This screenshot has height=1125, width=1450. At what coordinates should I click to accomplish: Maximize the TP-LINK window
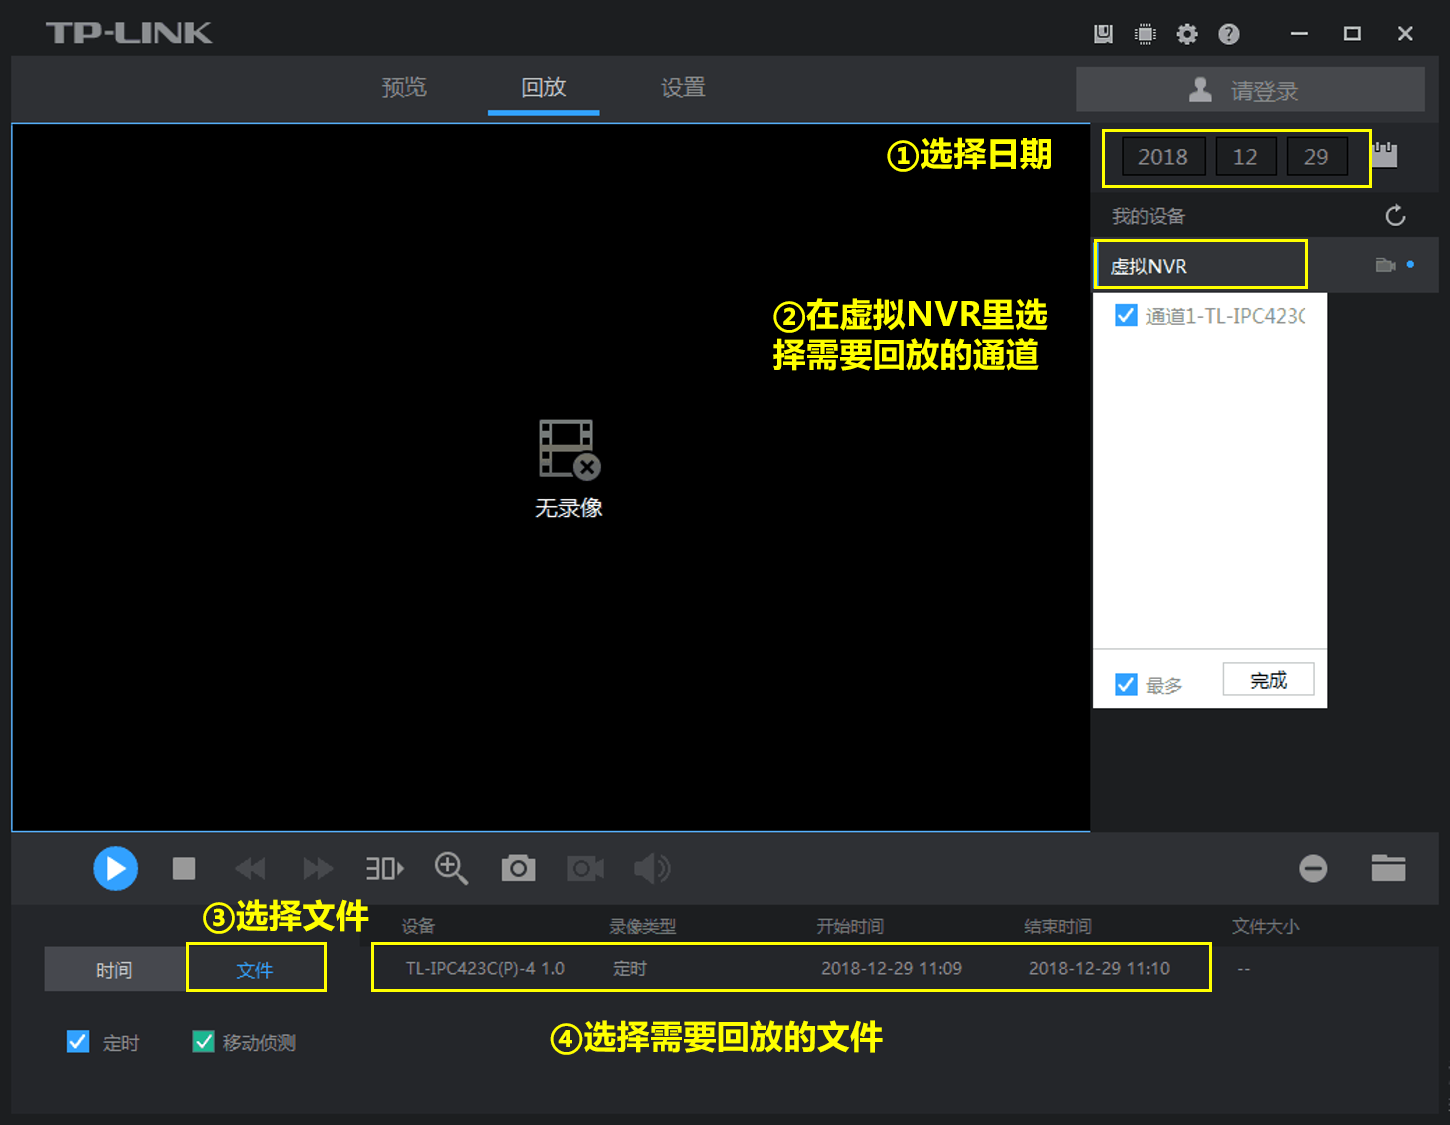coord(1352,34)
